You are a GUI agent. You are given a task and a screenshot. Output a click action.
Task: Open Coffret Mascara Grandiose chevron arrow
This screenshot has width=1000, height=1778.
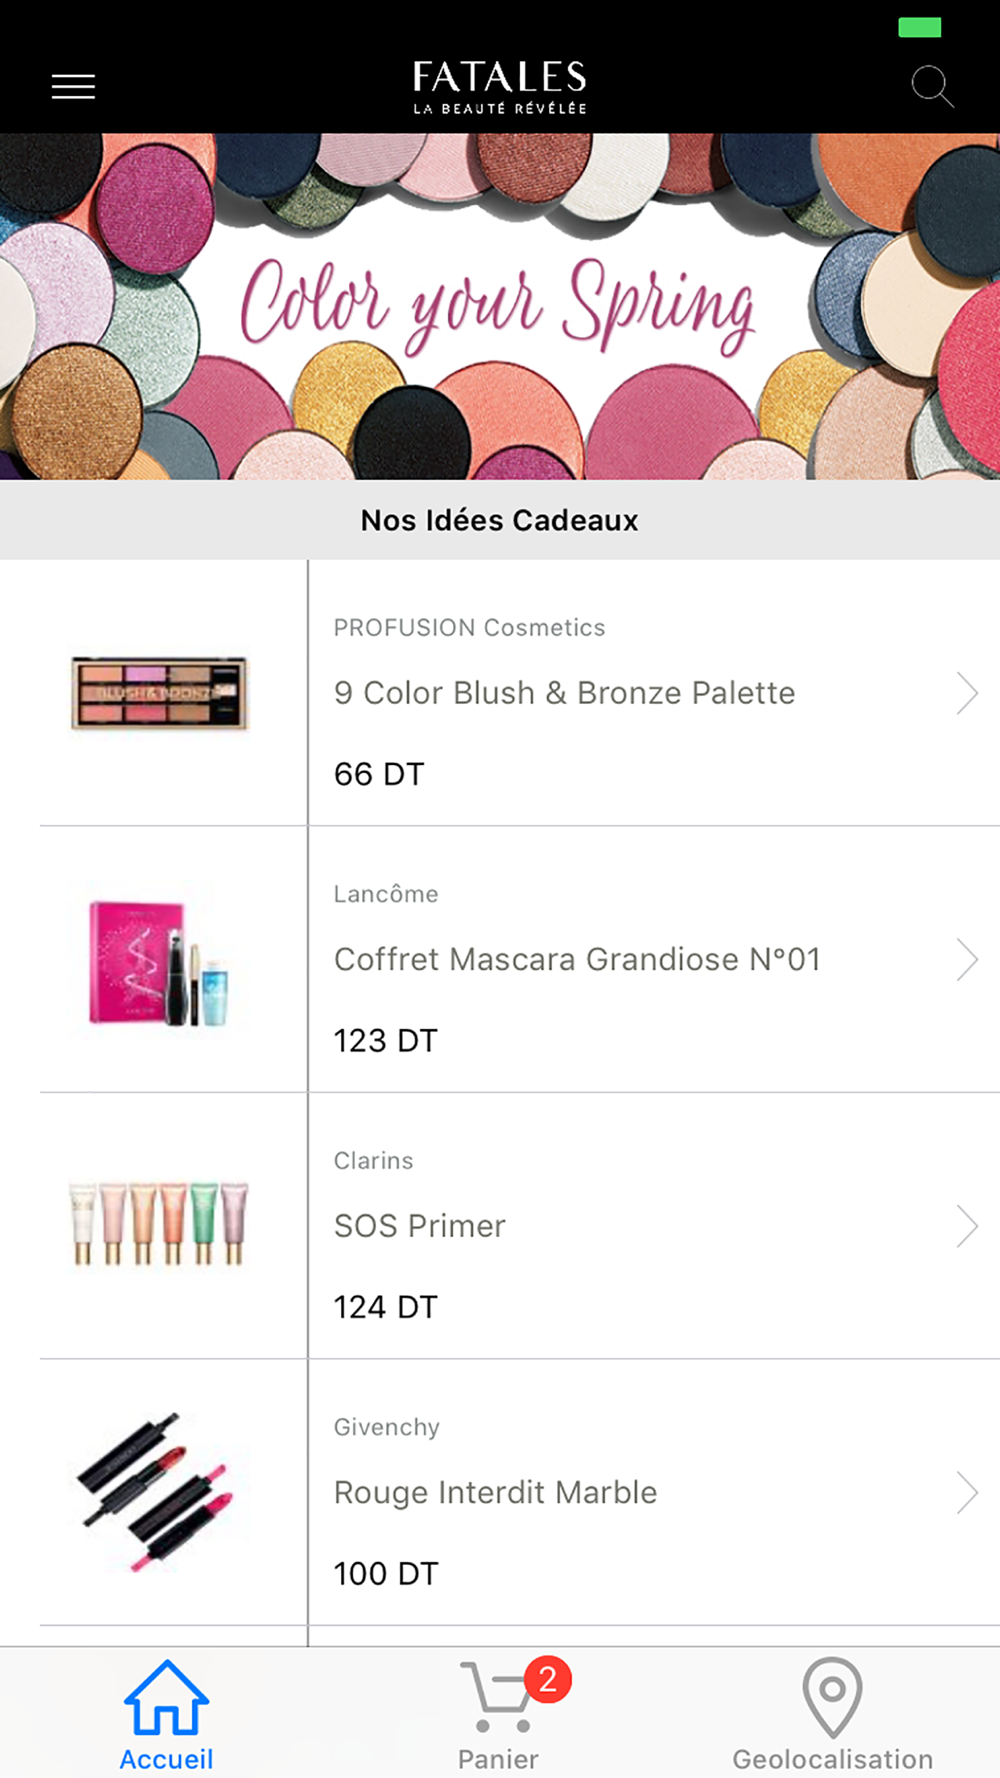point(966,959)
